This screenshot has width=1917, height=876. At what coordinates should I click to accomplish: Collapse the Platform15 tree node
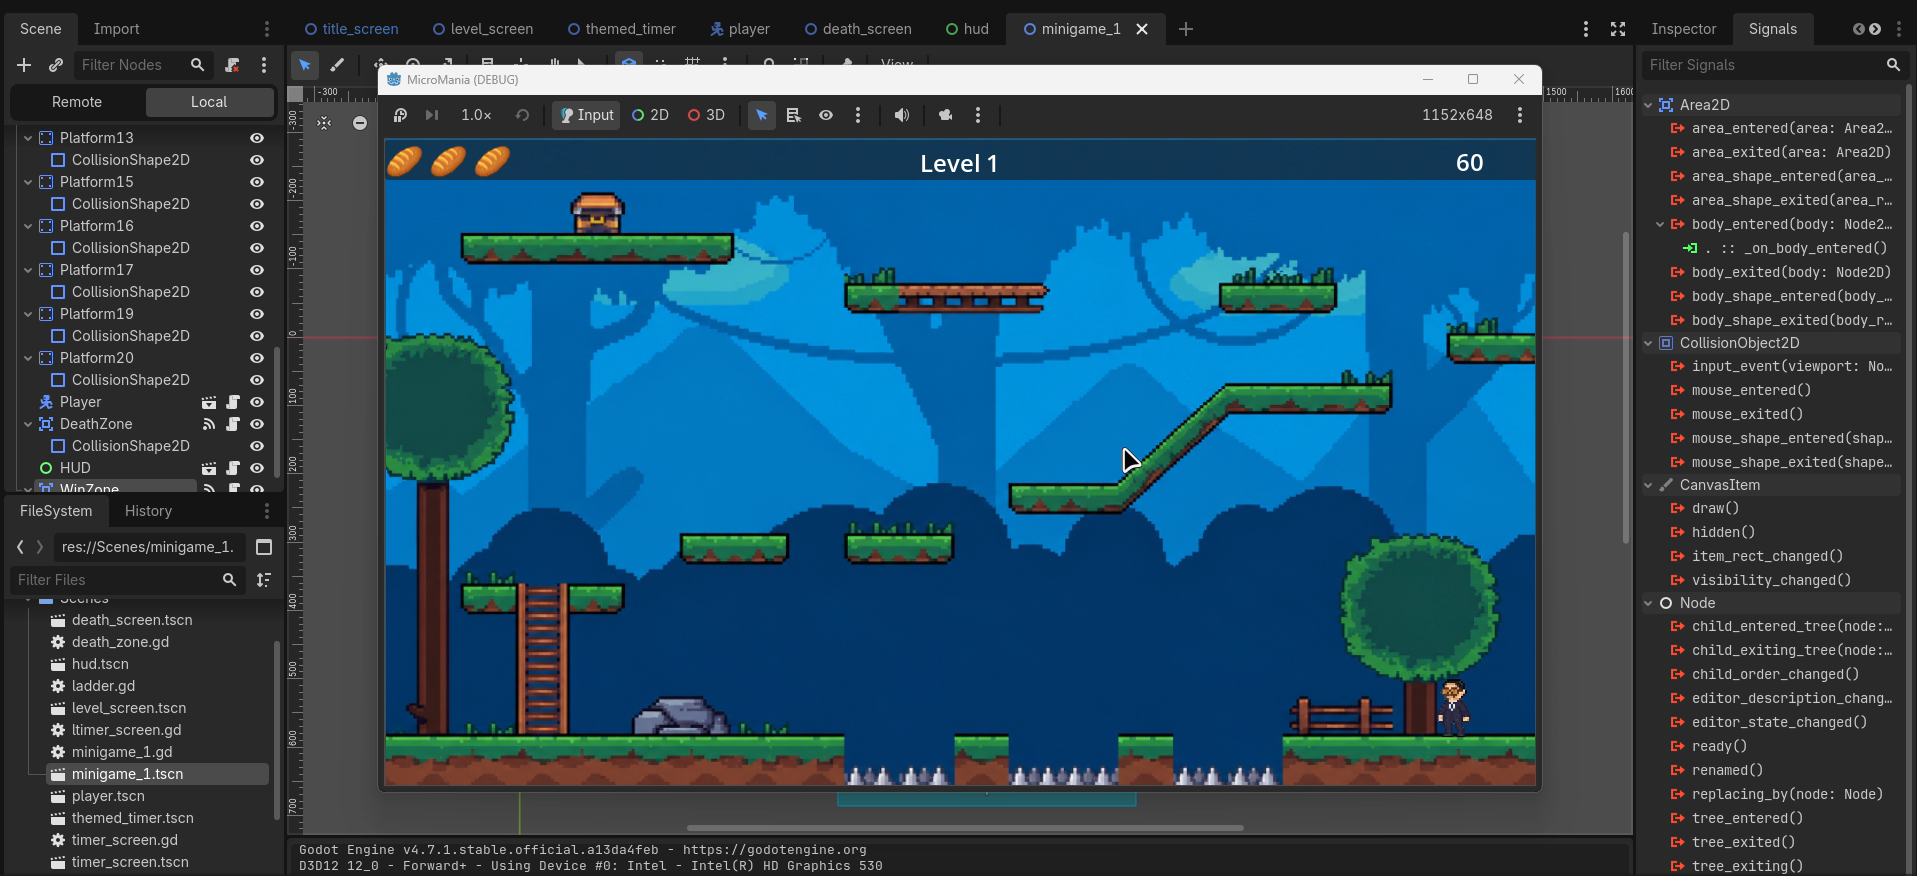[28, 182]
